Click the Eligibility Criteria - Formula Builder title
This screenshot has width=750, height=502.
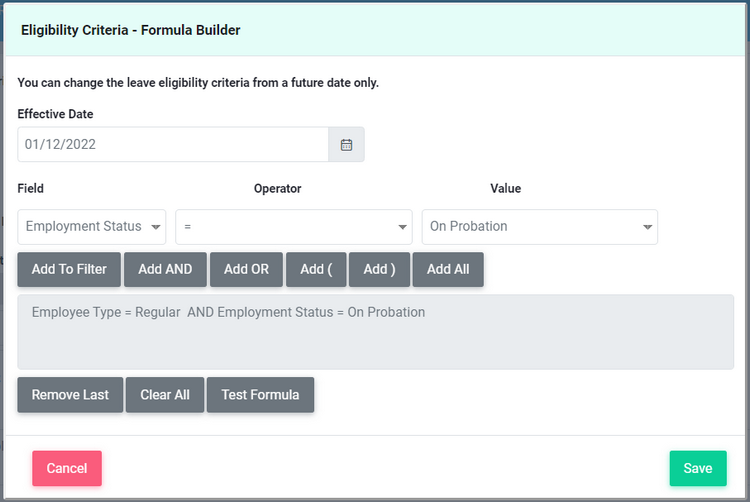pos(130,30)
